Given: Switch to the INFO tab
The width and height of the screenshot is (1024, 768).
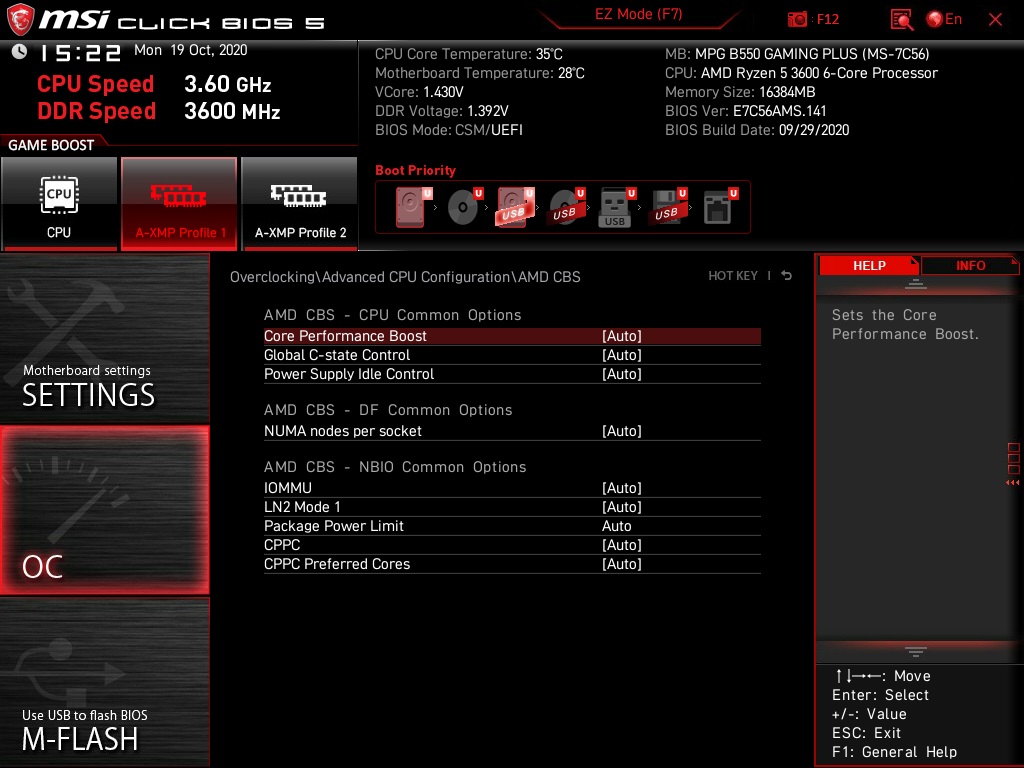Looking at the screenshot, I should coord(970,265).
